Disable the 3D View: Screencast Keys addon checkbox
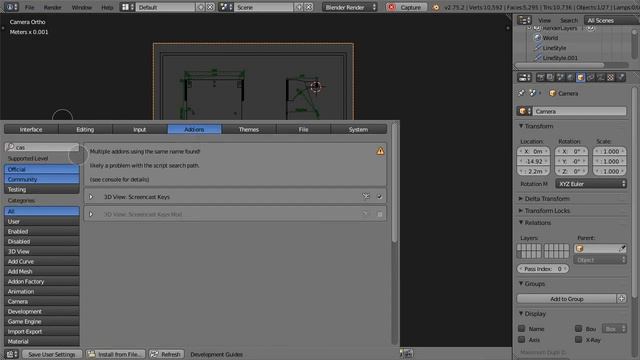This screenshot has width=640, height=360. 380,196
